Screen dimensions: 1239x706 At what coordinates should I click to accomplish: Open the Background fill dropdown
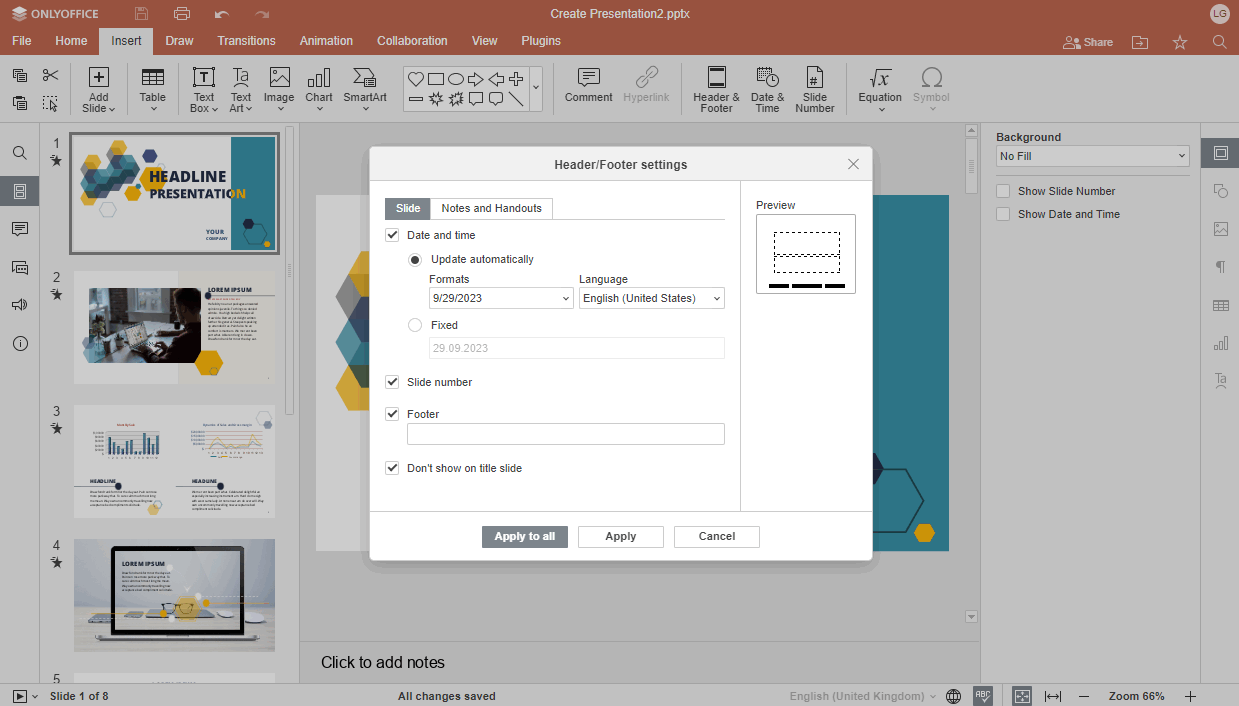click(1092, 156)
